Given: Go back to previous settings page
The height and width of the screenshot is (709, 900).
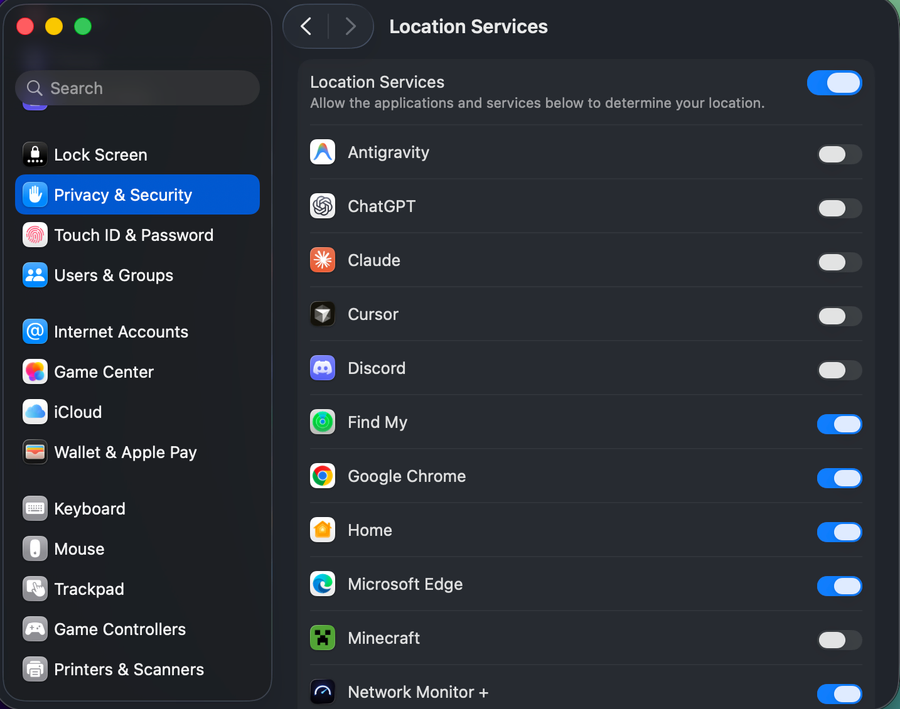Looking at the screenshot, I should [x=307, y=26].
